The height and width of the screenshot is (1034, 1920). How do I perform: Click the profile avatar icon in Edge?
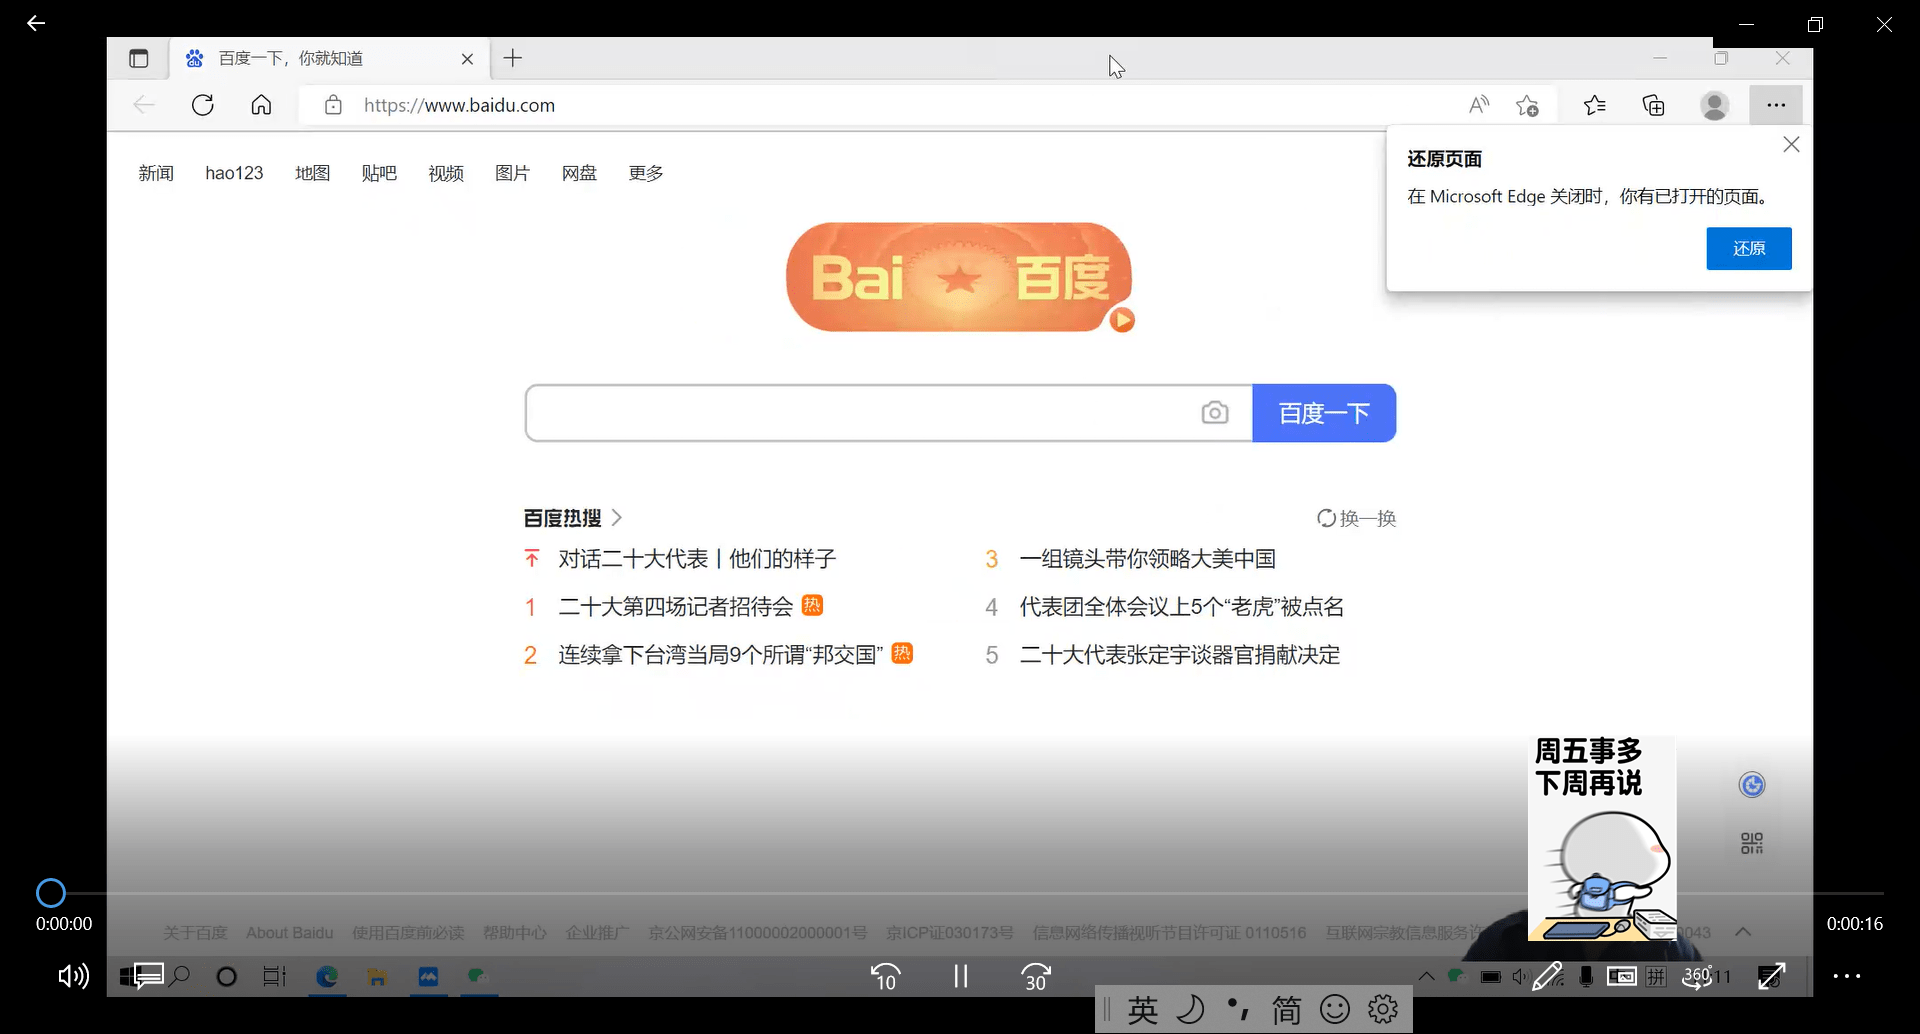click(x=1715, y=105)
